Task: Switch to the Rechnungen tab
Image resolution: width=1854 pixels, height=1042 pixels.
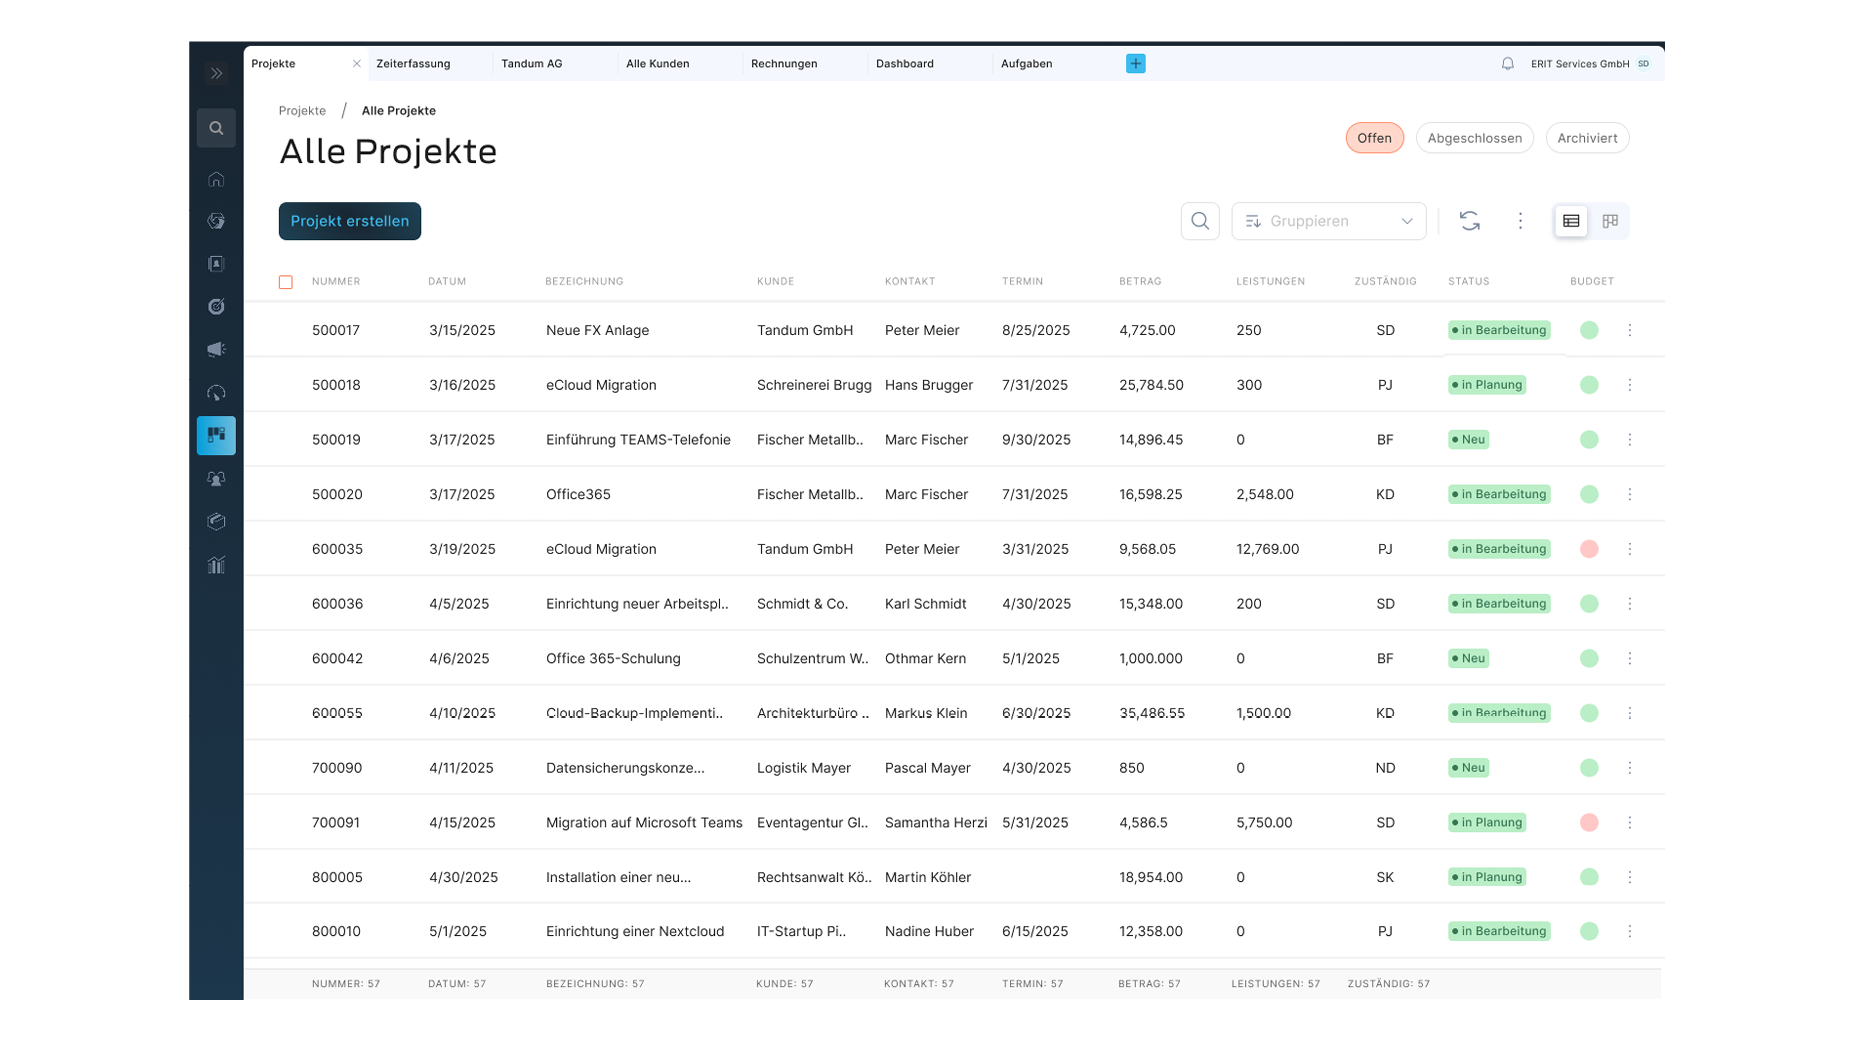Action: [784, 64]
